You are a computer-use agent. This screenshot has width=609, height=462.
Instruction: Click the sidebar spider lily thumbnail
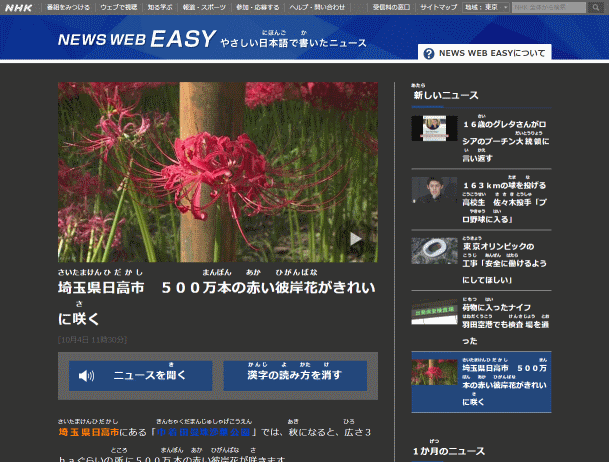point(434,372)
